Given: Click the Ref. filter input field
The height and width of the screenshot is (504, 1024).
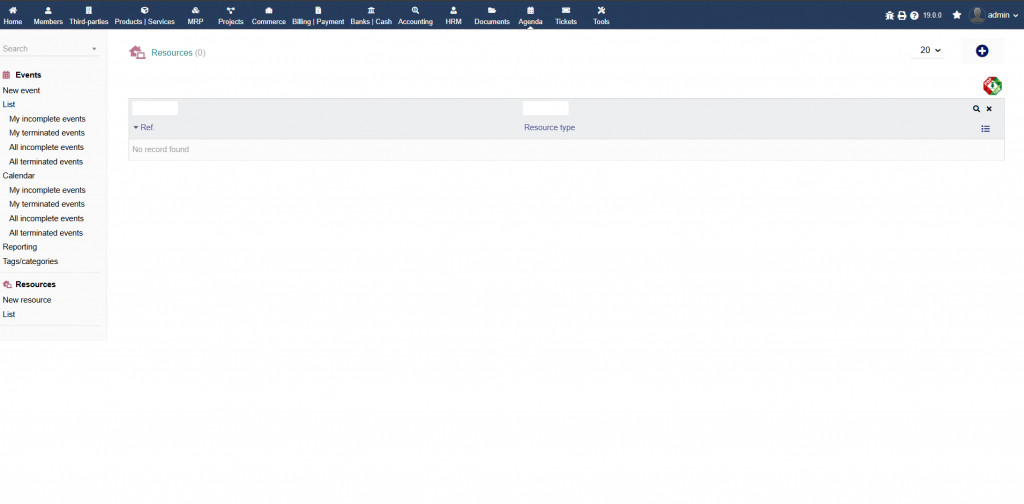Looking at the screenshot, I should point(155,108).
